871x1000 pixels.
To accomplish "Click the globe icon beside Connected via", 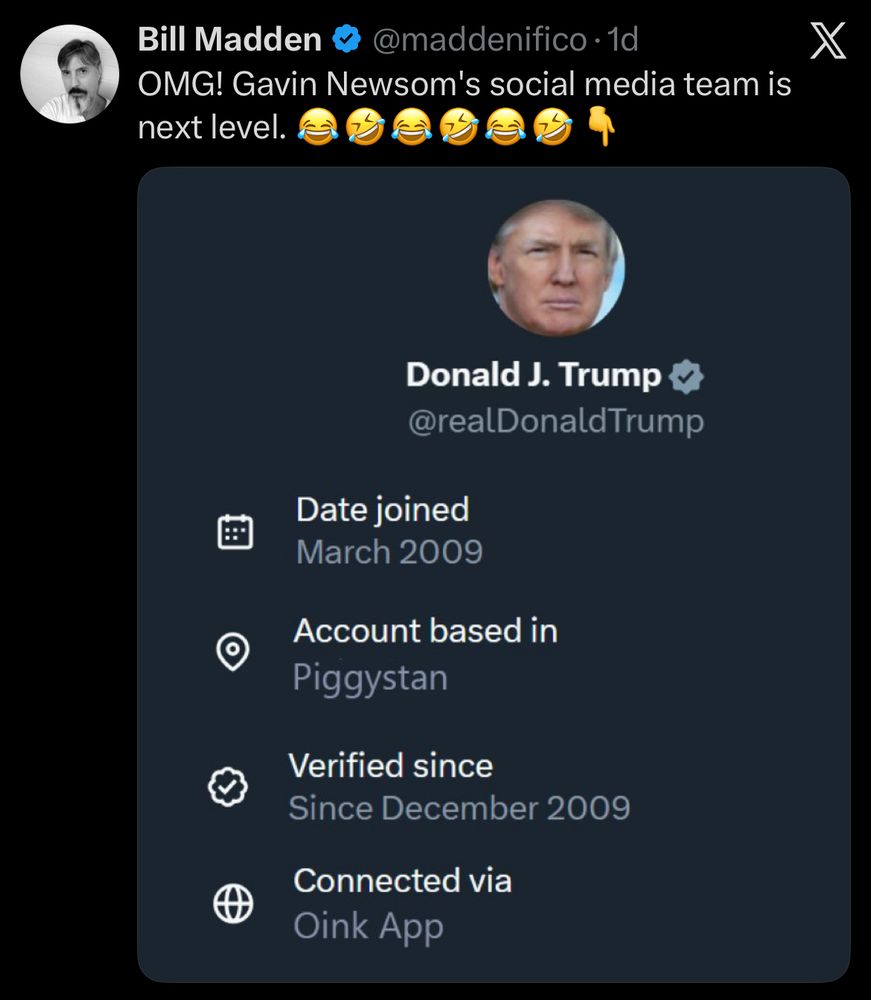I will coord(233,904).
